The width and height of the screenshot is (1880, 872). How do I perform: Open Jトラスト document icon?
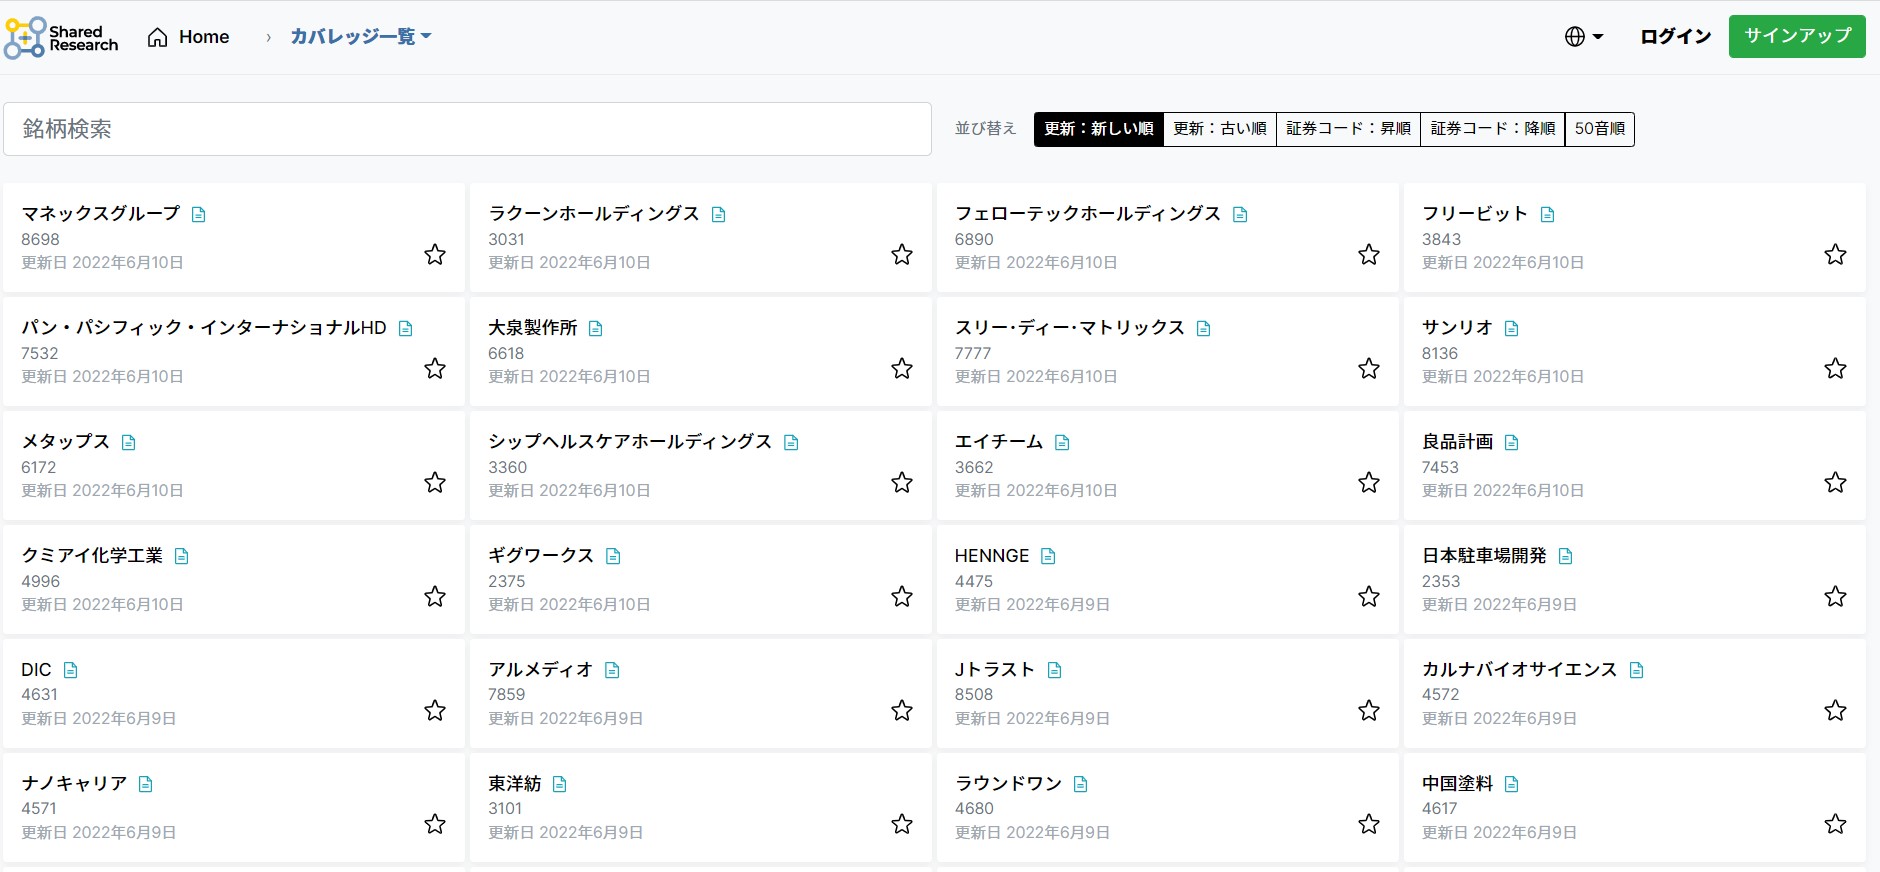pyautogui.click(x=1054, y=670)
